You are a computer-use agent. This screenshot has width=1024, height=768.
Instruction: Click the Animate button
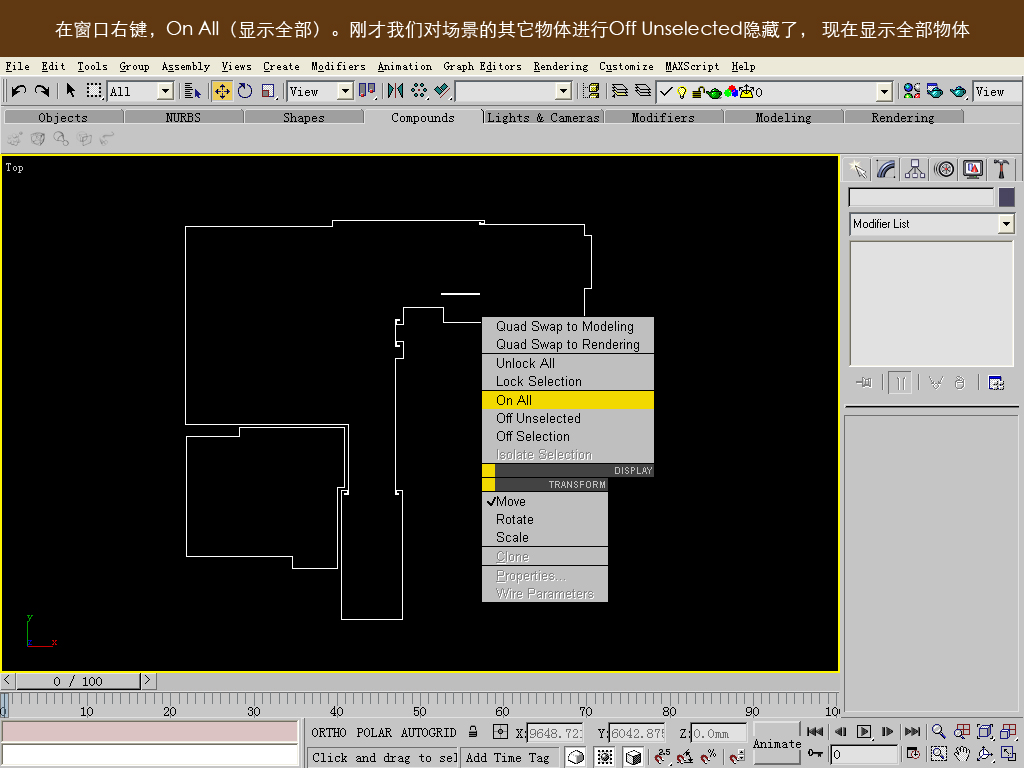click(776, 743)
